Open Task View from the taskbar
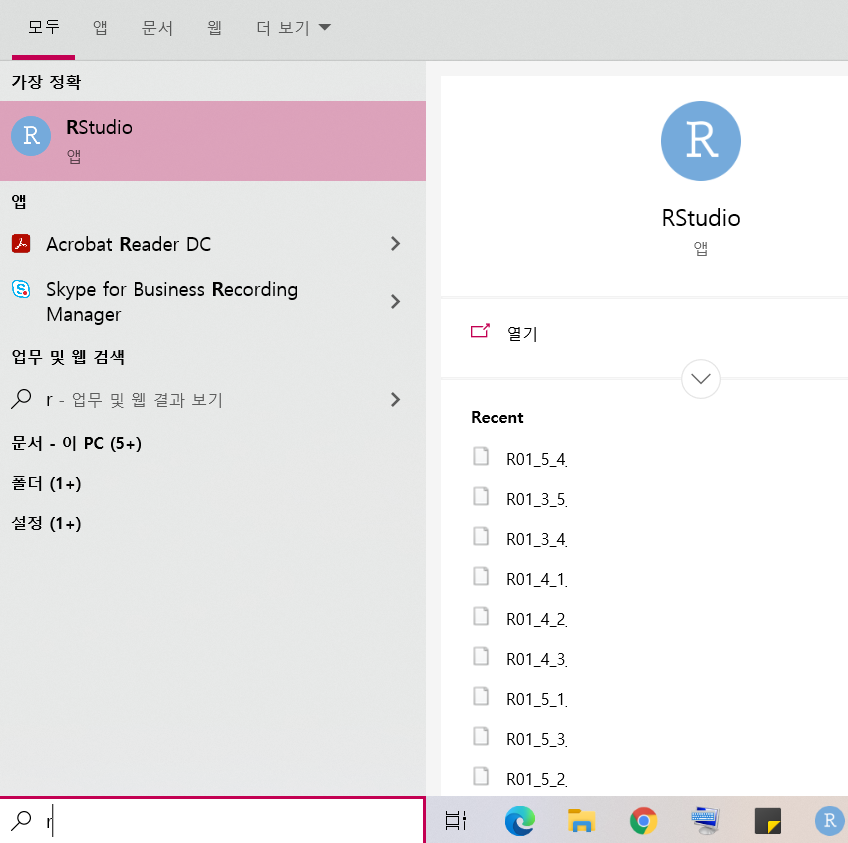This screenshot has width=848, height=843. [455, 820]
